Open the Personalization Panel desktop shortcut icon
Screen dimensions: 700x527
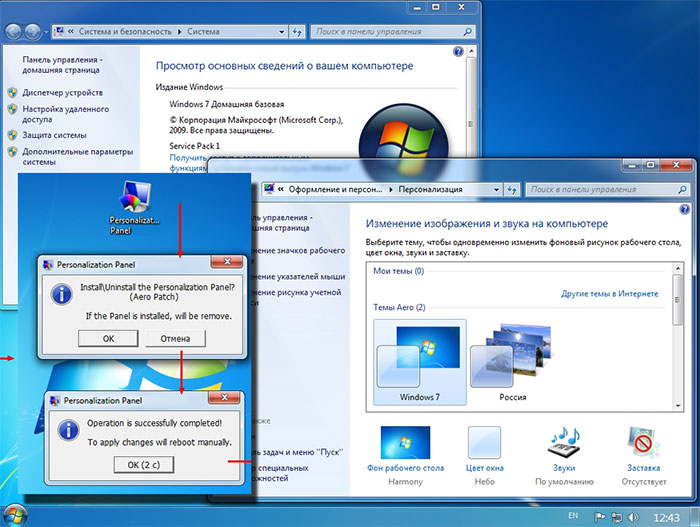pos(135,207)
